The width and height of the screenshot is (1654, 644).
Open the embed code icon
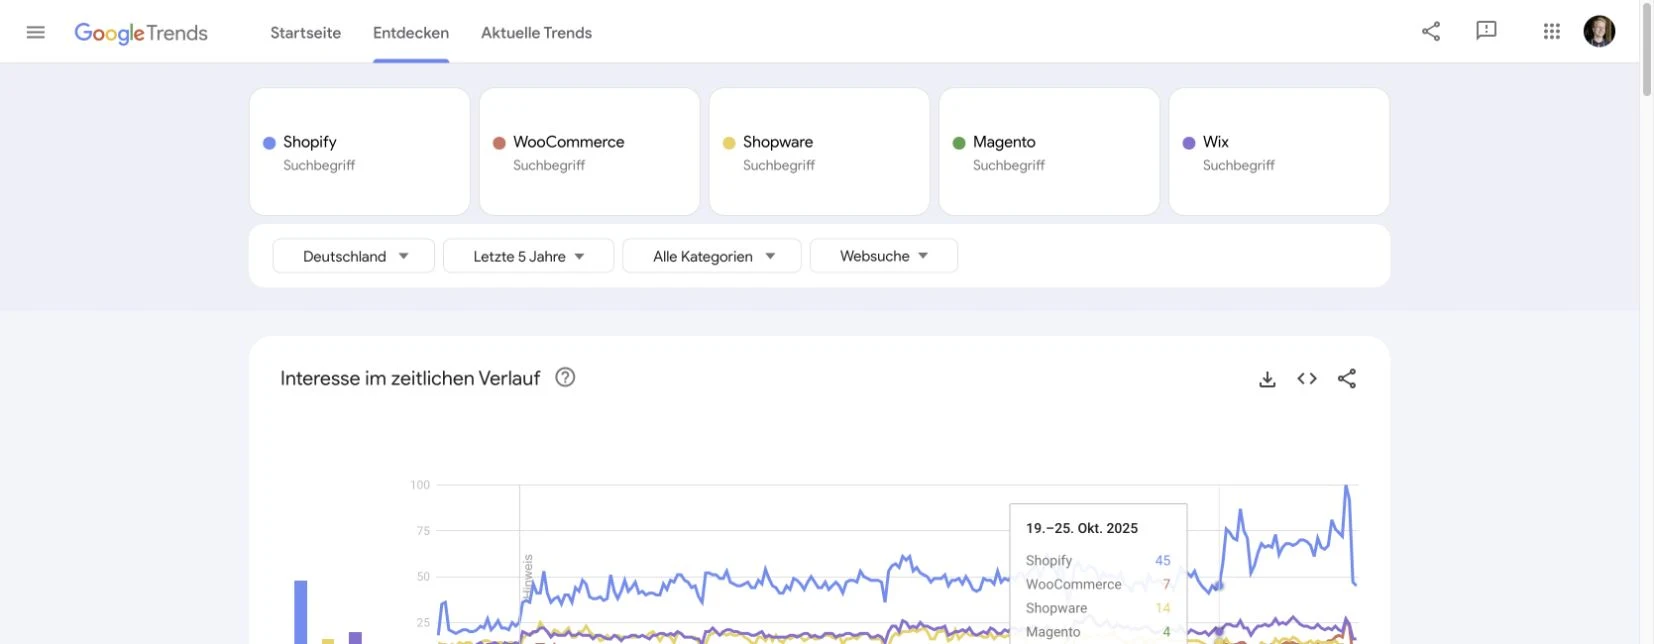[x=1307, y=379]
